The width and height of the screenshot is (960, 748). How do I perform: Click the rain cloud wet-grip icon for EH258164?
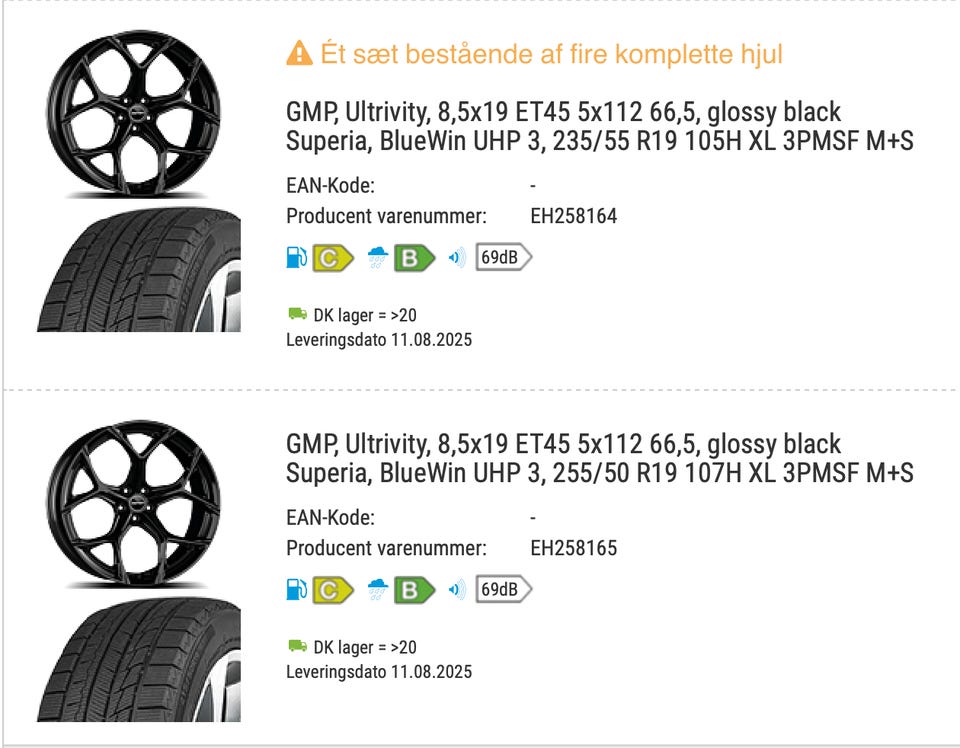[377, 258]
